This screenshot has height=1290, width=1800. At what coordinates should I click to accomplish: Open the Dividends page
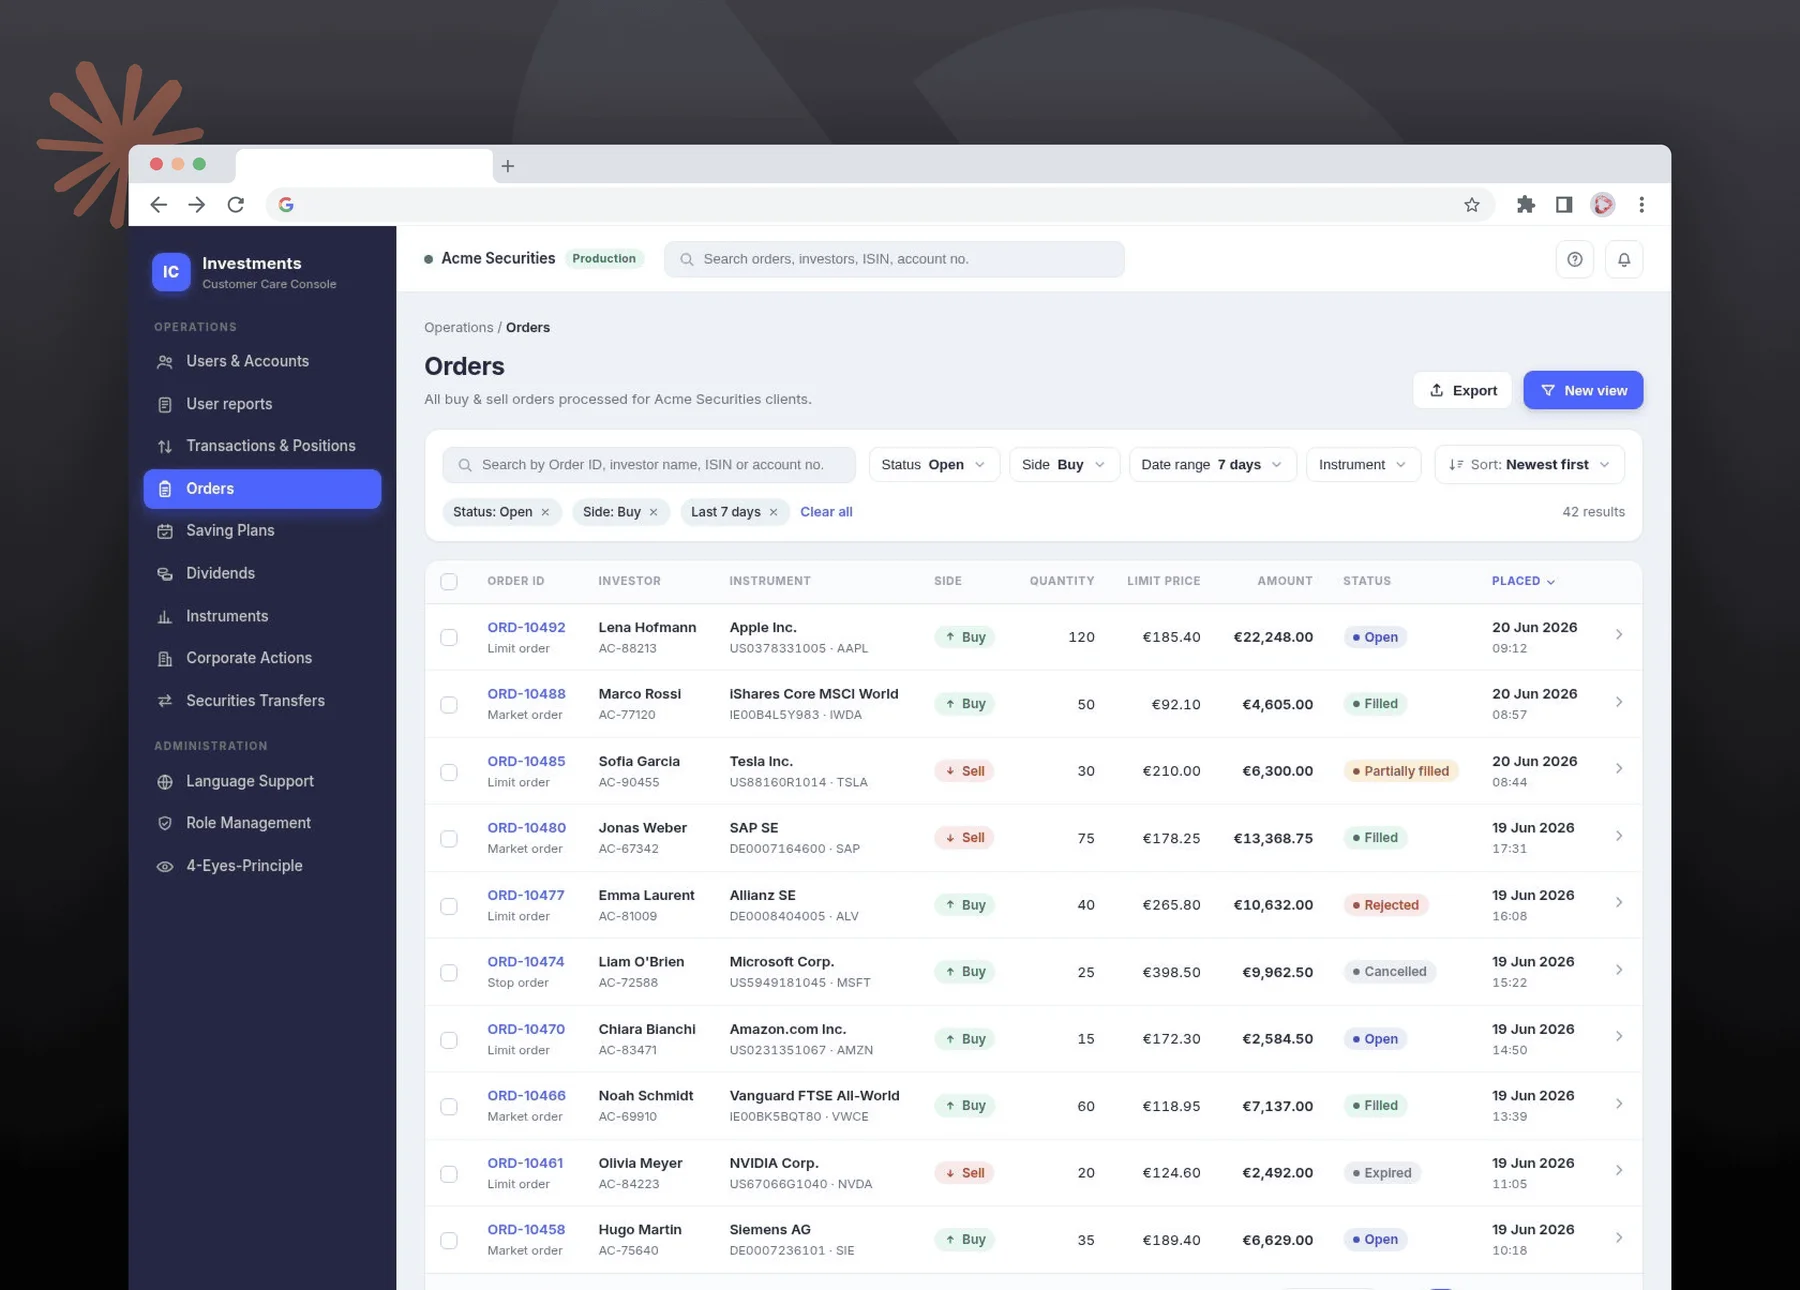262,573
